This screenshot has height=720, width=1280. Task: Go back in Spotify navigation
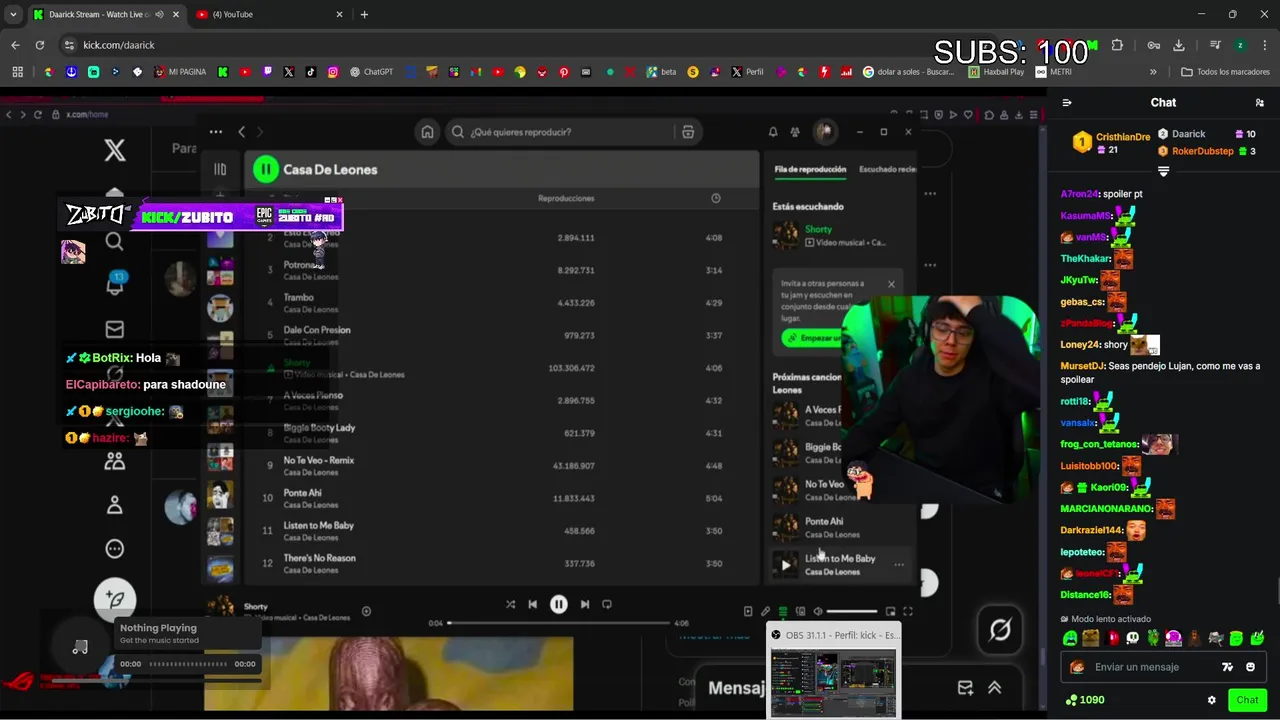[x=241, y=132]
